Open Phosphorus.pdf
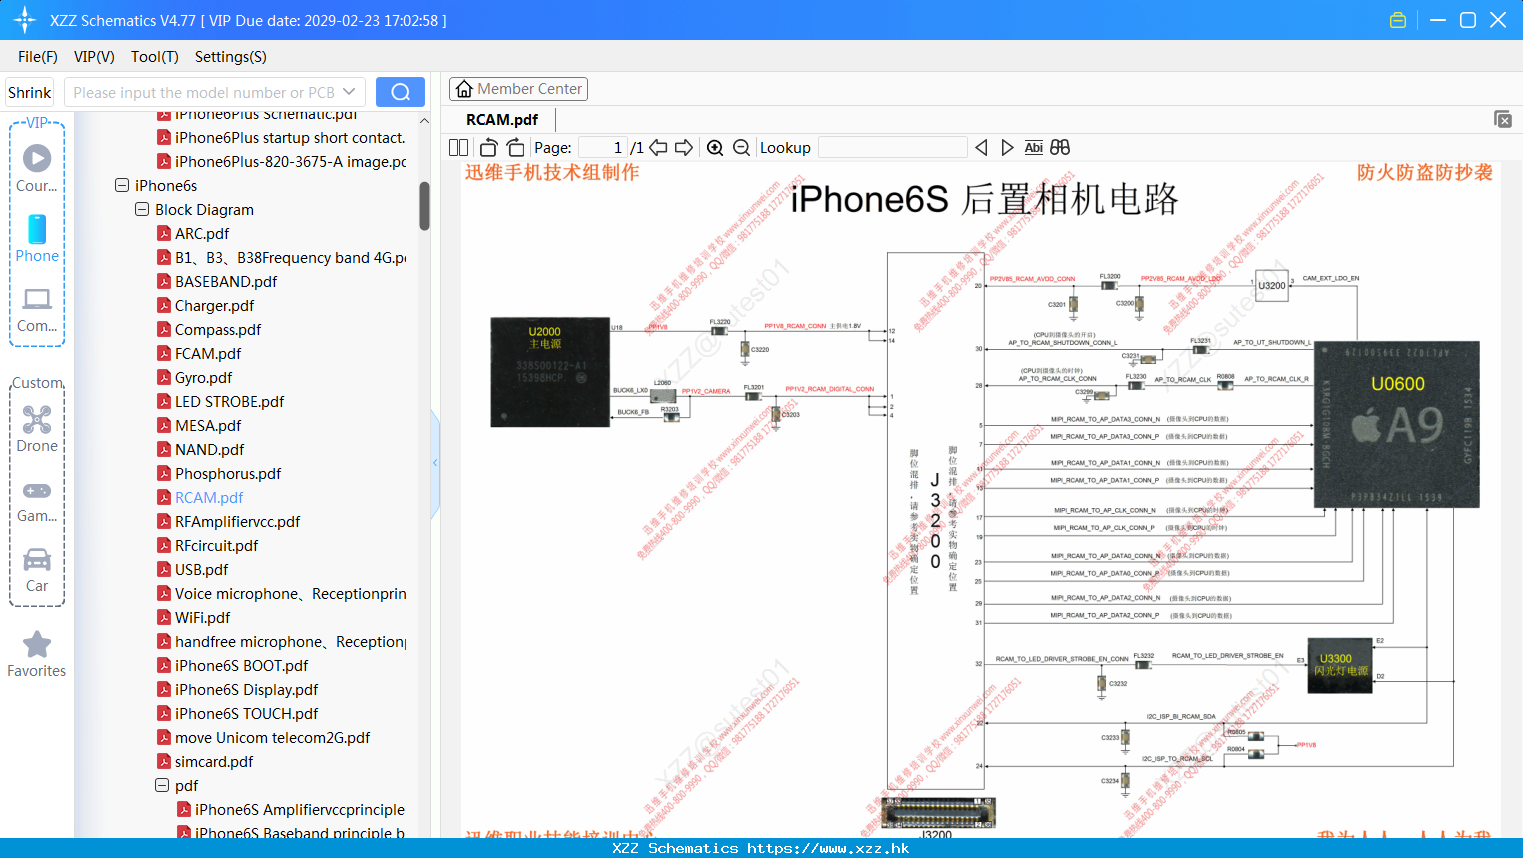This screenshot has height=858, width=1523. pos(228,473)
